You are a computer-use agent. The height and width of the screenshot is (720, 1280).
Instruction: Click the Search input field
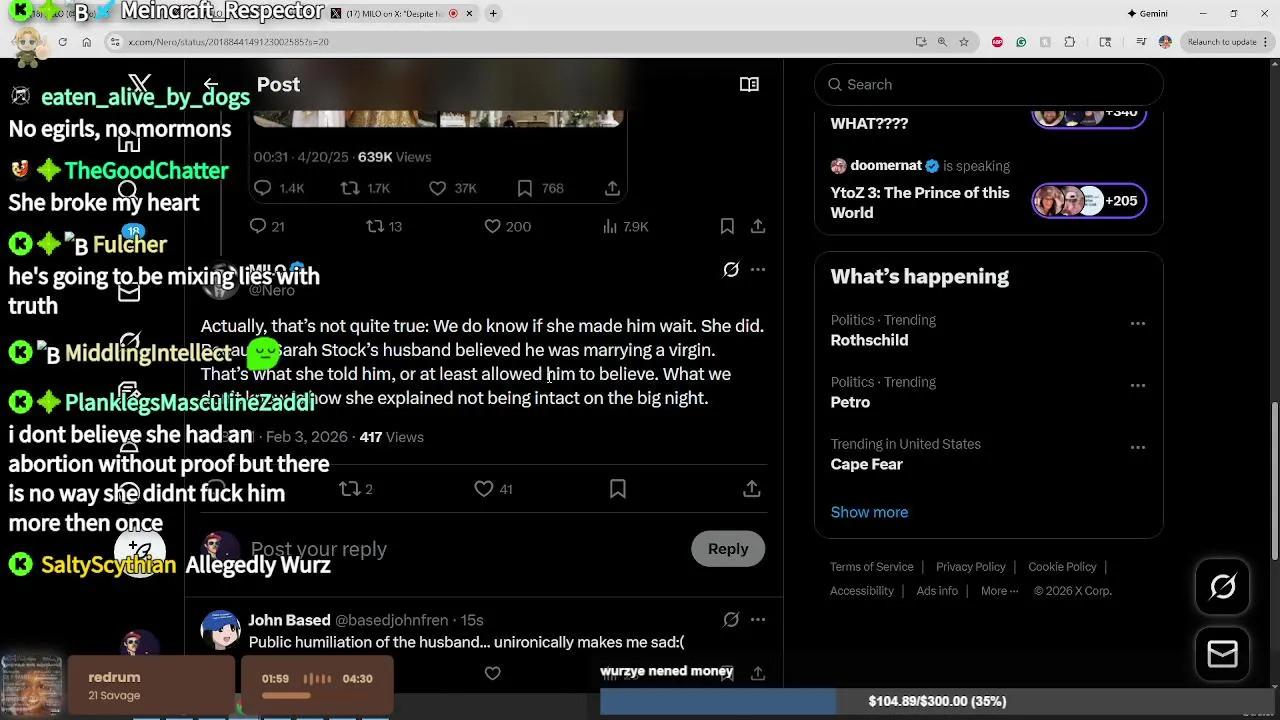(x=989, y=85)
